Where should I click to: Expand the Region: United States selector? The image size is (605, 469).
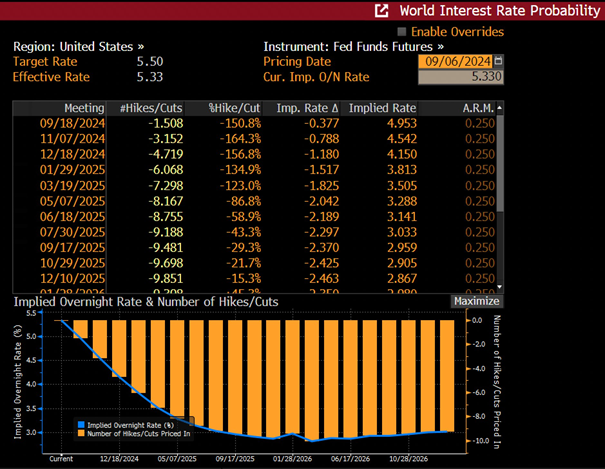point(79,47)
